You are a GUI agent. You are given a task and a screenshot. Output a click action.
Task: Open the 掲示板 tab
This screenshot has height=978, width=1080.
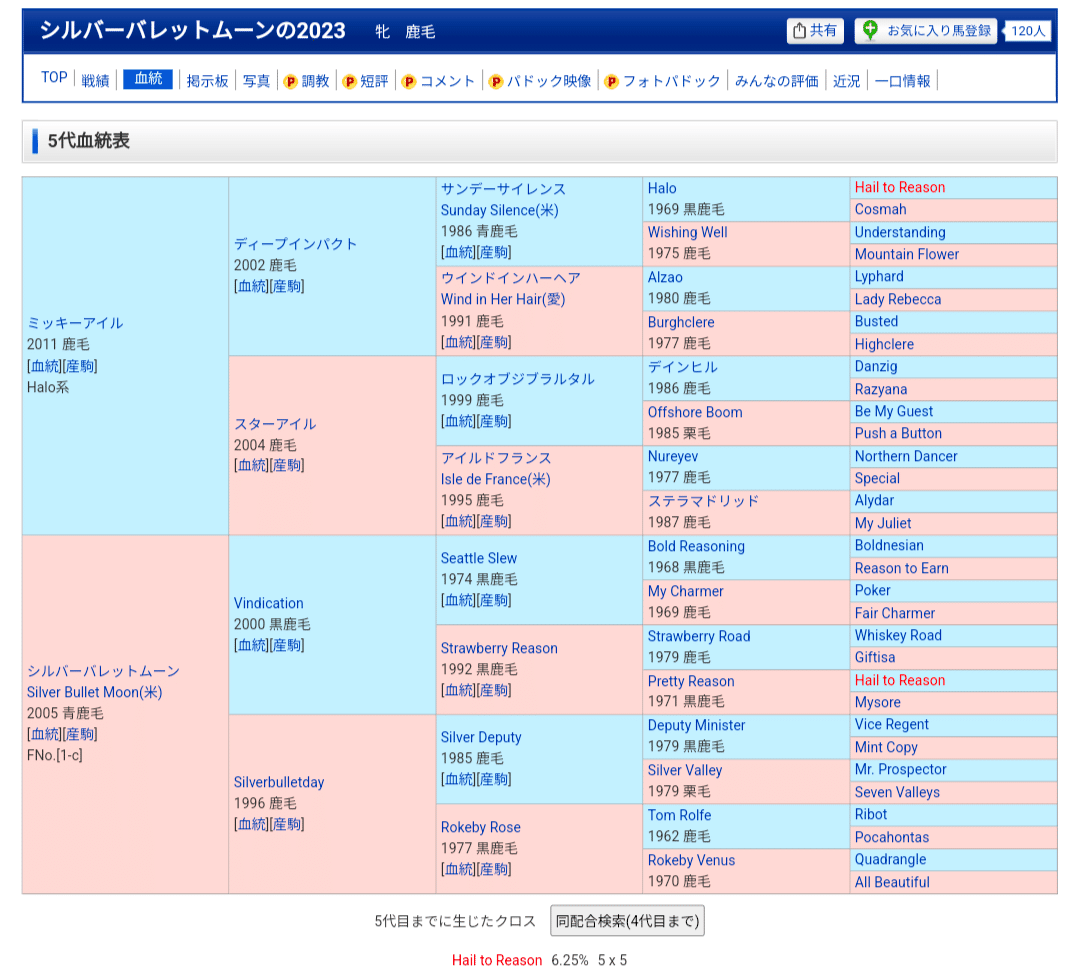click(207, 81)
